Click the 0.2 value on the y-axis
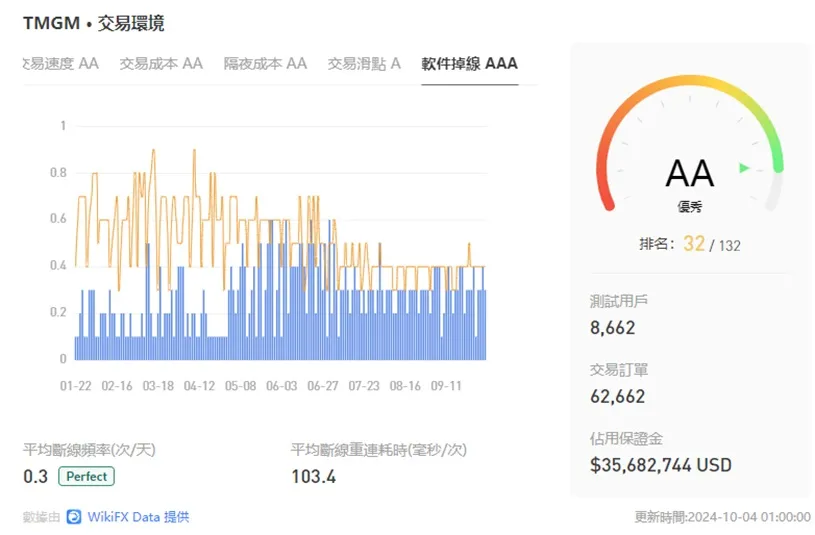 pos(58,312)
